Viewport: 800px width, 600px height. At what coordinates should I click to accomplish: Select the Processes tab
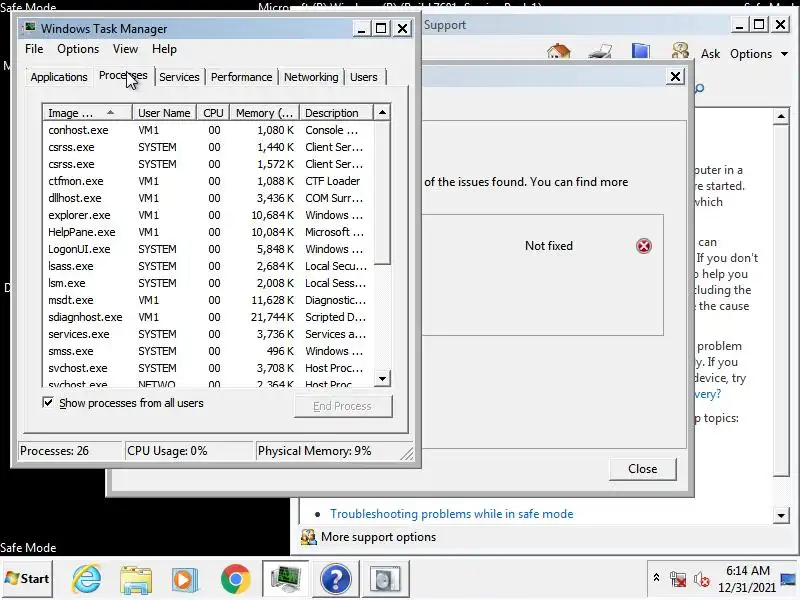pyautogui.click(x=123, y=76)
